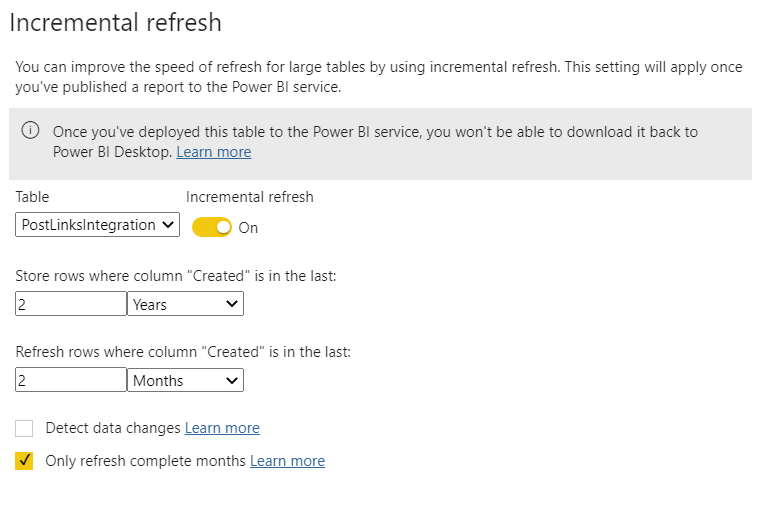Click the Incremental refresh dialog title
759x505 pixels.
[x=115, y=22]
